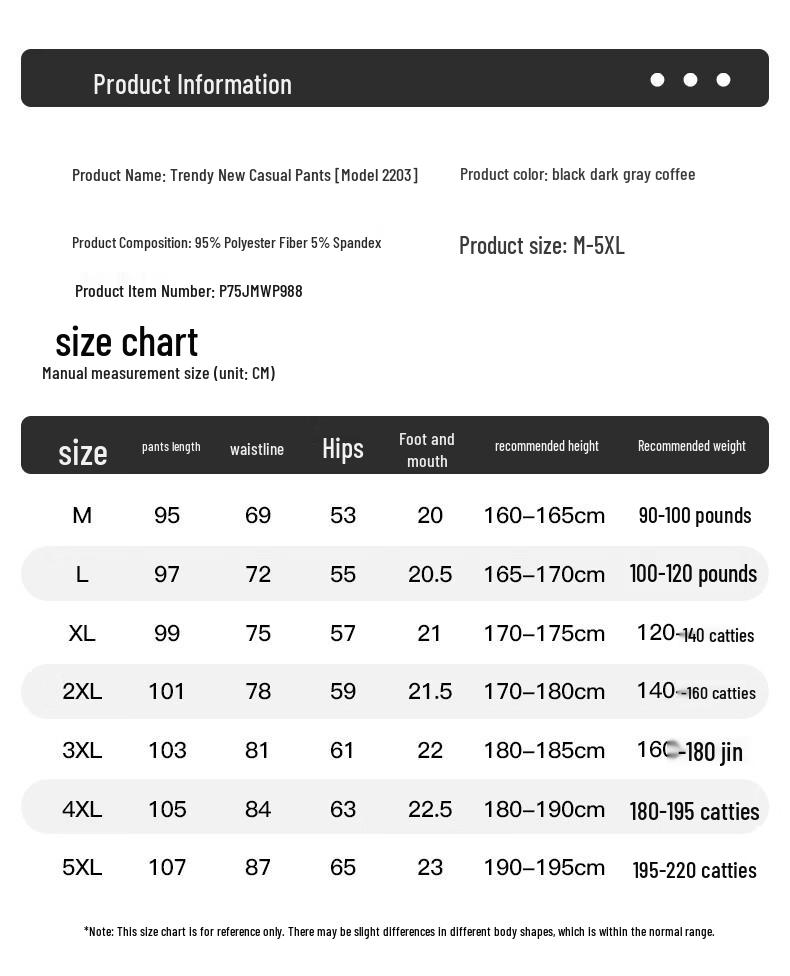Click the Product color description text
This screenshot has height=976, width=790.
(x=577, y=175)
